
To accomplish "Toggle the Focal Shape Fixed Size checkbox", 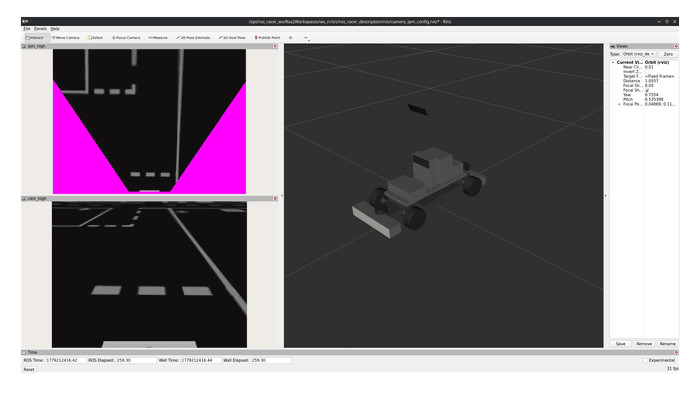I will [x=647, y=90].
